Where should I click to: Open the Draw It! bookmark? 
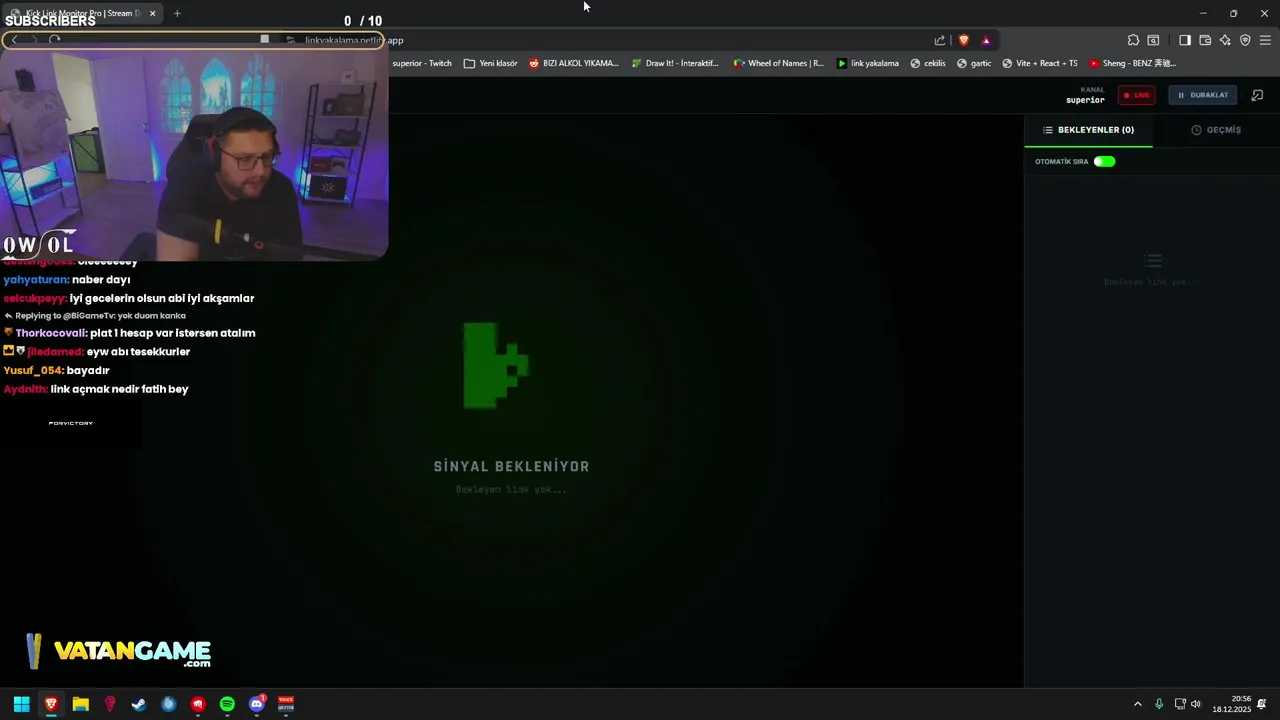(675, 63)
